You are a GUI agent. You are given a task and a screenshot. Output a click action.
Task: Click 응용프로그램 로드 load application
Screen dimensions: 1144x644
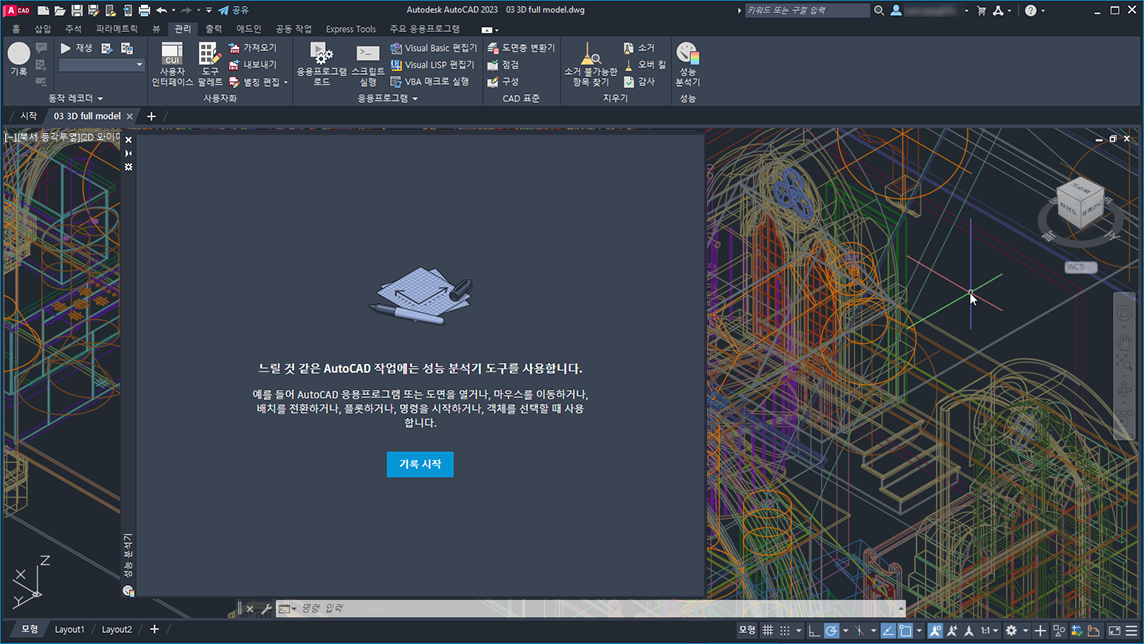322,64
